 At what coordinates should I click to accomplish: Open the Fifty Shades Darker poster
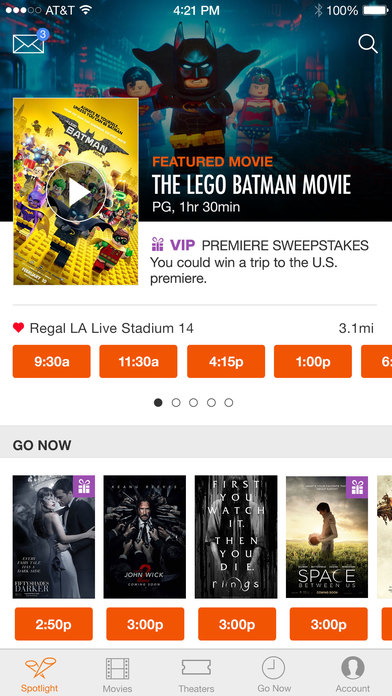(54, 537)
